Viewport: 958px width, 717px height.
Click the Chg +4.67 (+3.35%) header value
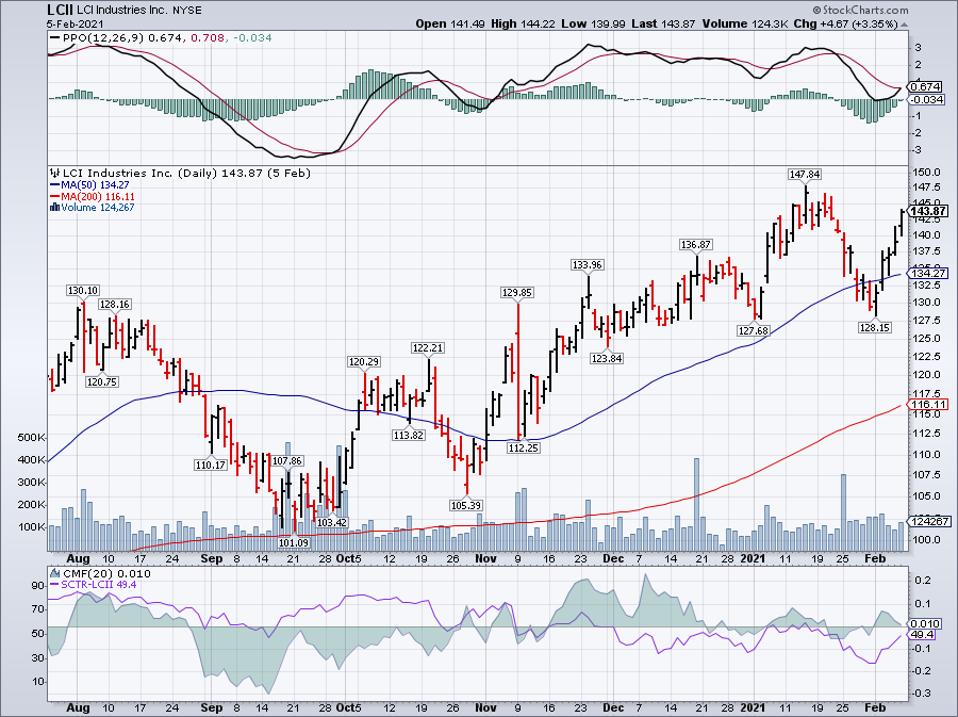(x=846, y=24)
